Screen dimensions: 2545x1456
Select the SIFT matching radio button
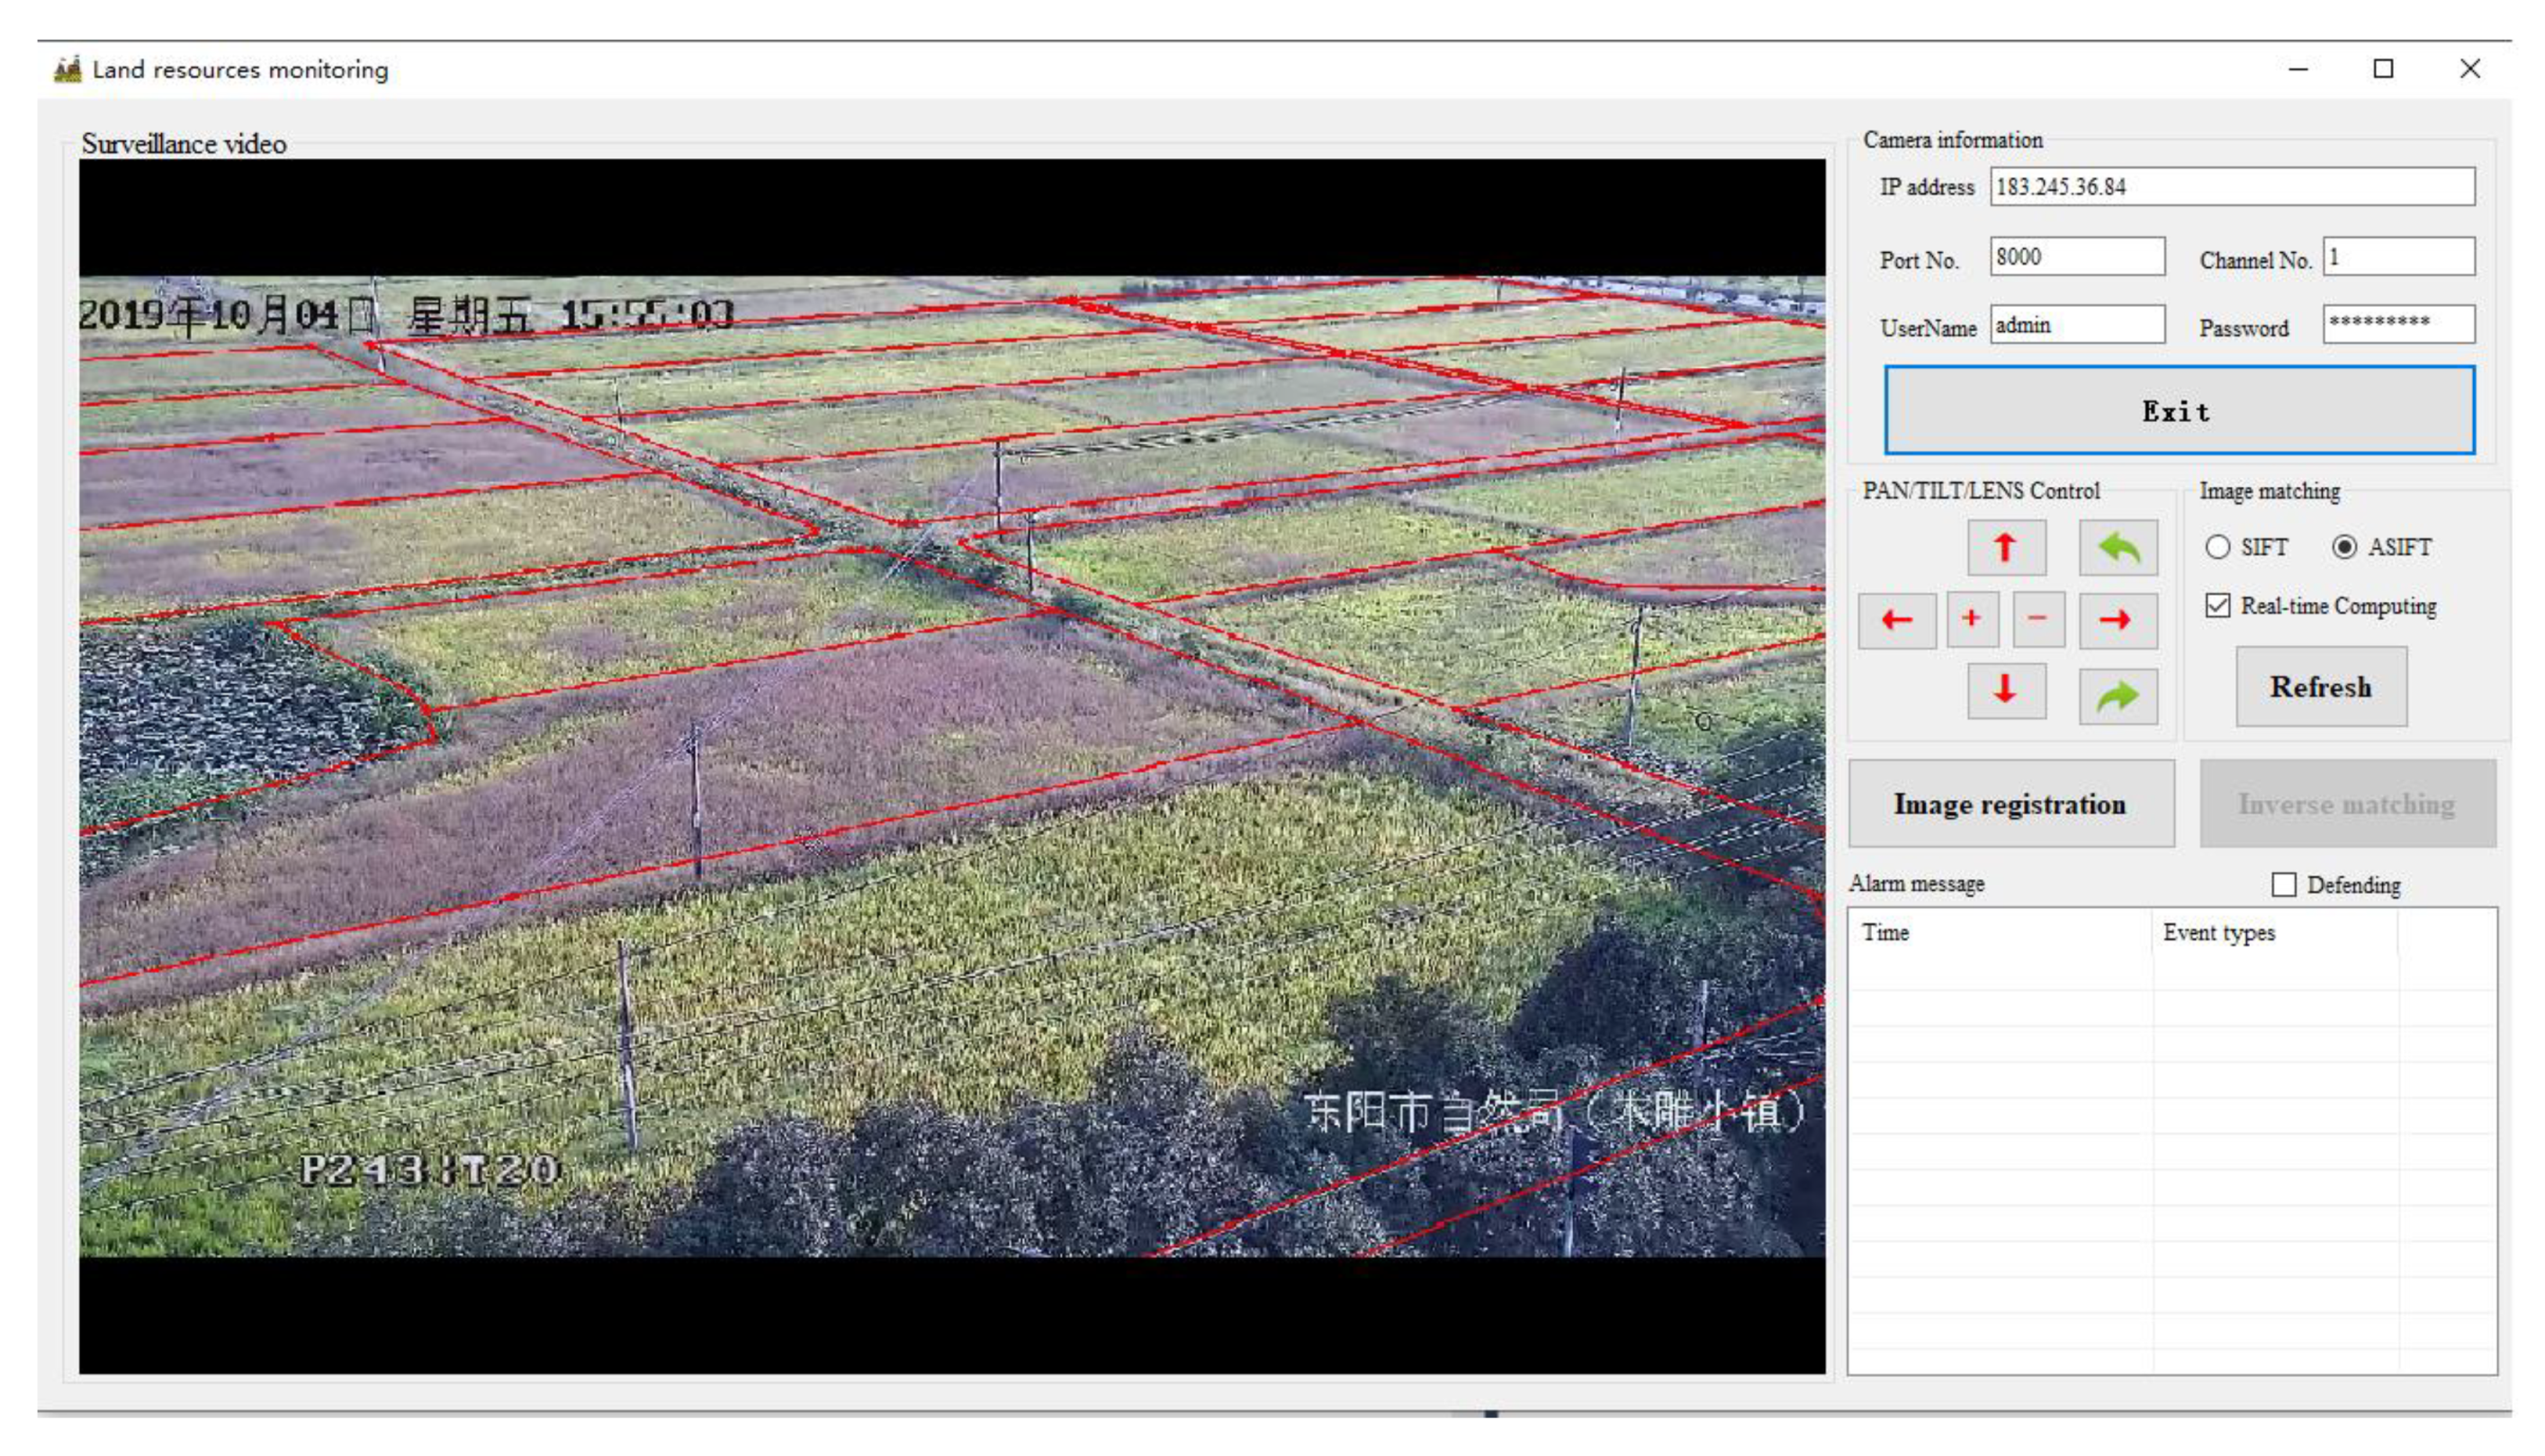coord(2218,547)
